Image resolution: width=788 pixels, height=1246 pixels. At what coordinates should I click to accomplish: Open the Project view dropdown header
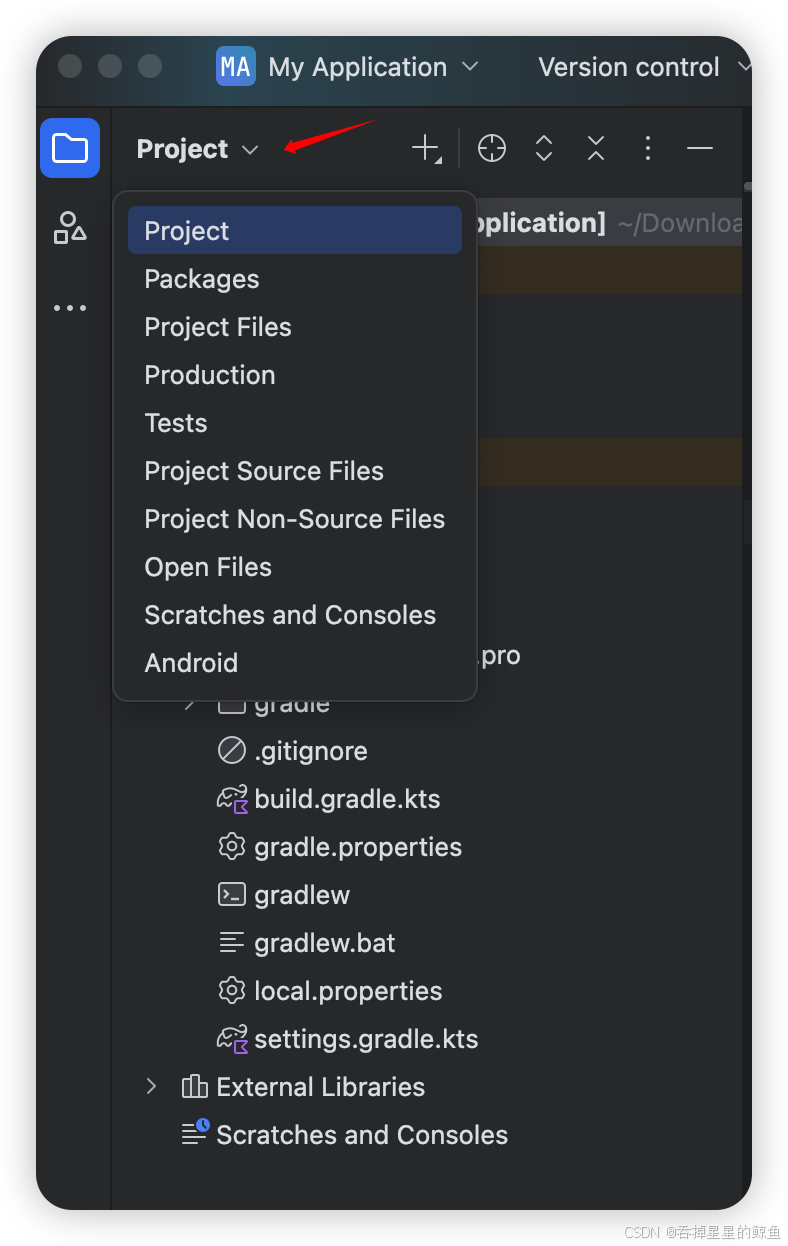(197, 149)
